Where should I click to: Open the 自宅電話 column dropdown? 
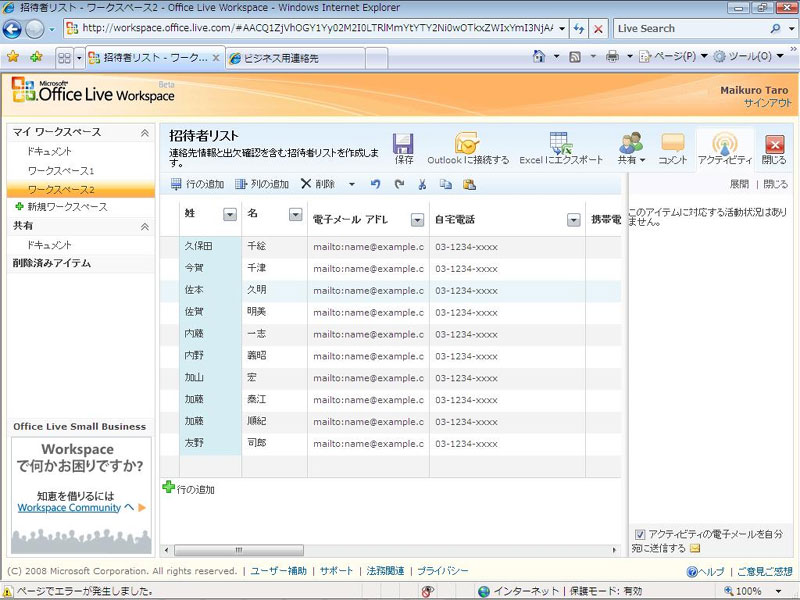[574, 220]
